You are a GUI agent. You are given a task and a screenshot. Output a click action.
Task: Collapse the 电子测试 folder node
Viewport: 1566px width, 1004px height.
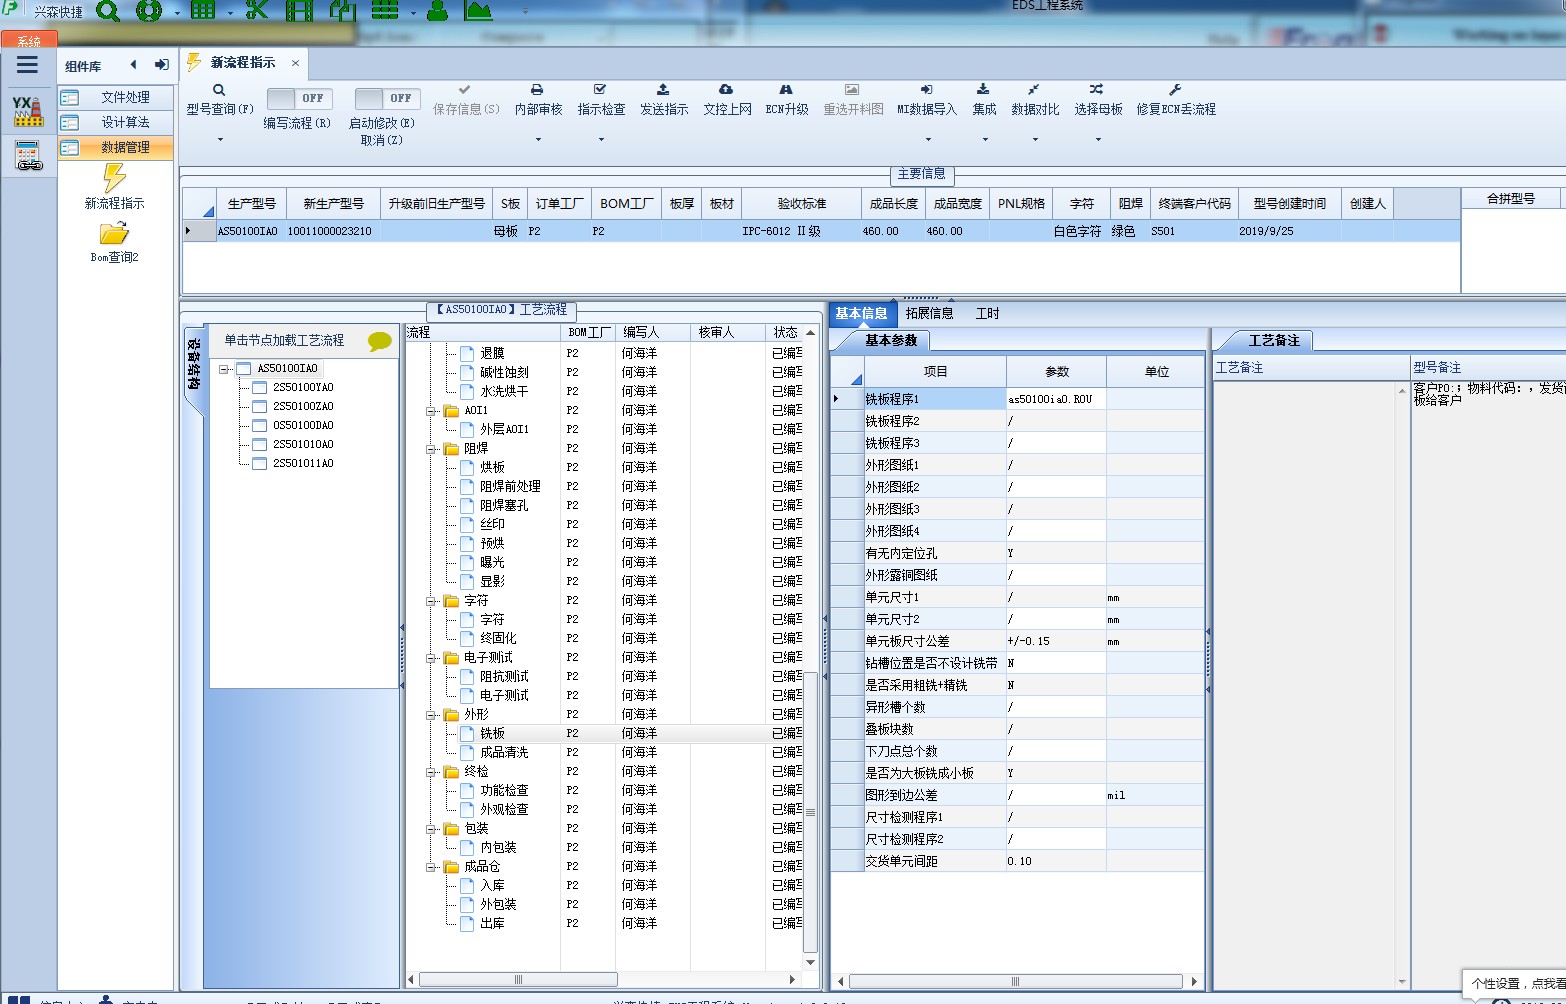point(432,658)
